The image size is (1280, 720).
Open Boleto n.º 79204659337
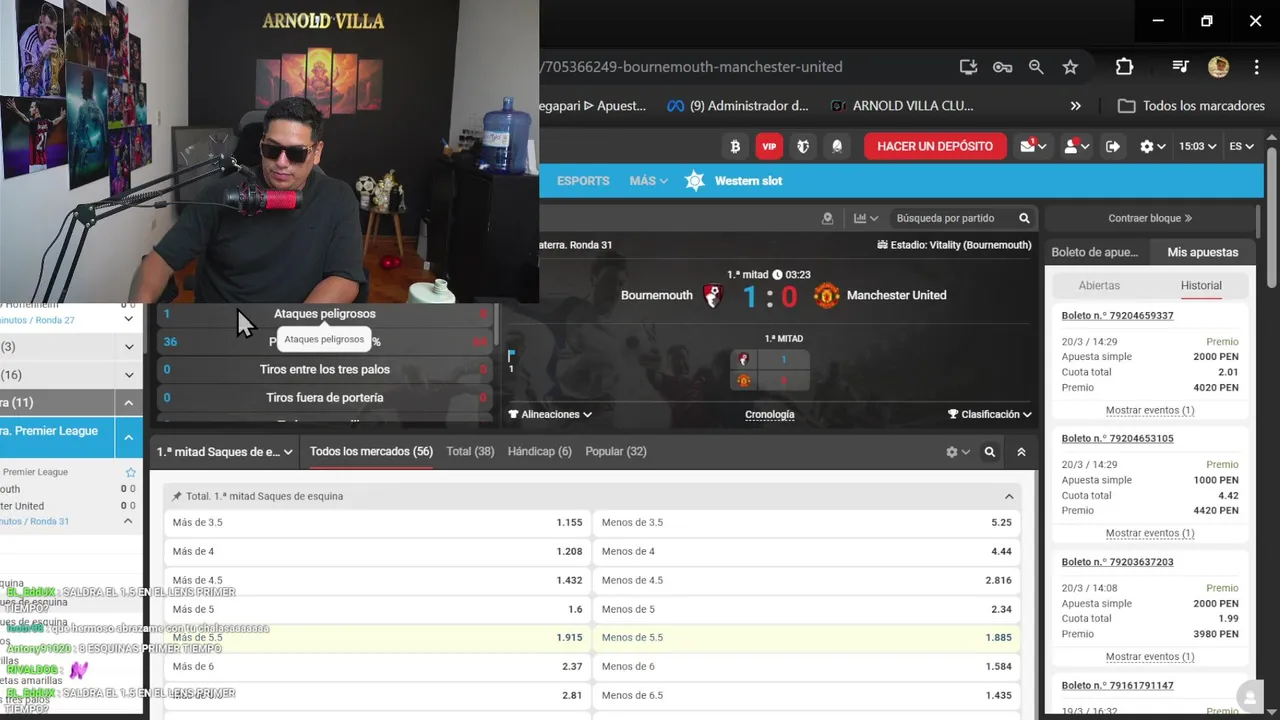pyautogui.click(x=1117, y=315)
